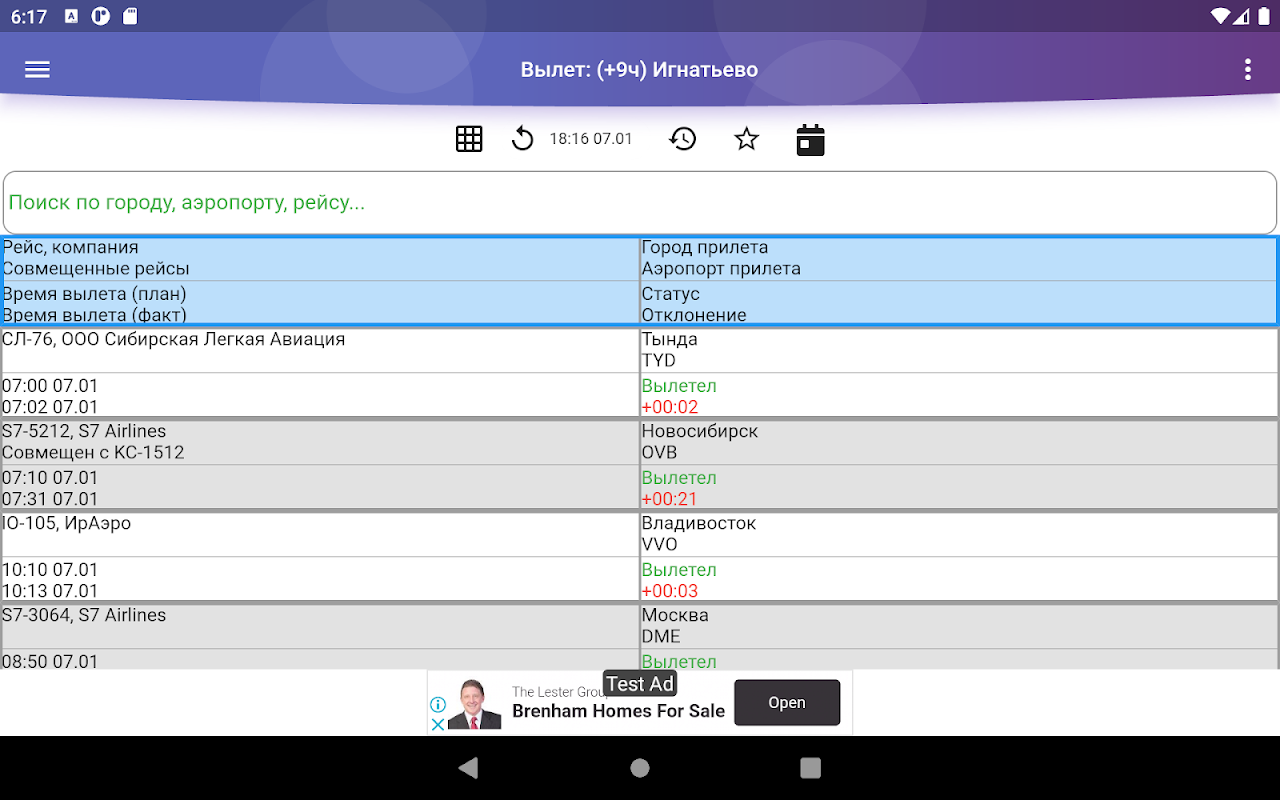Close the ad with X icon
The image size is (1280, 800).
[437, 724]
